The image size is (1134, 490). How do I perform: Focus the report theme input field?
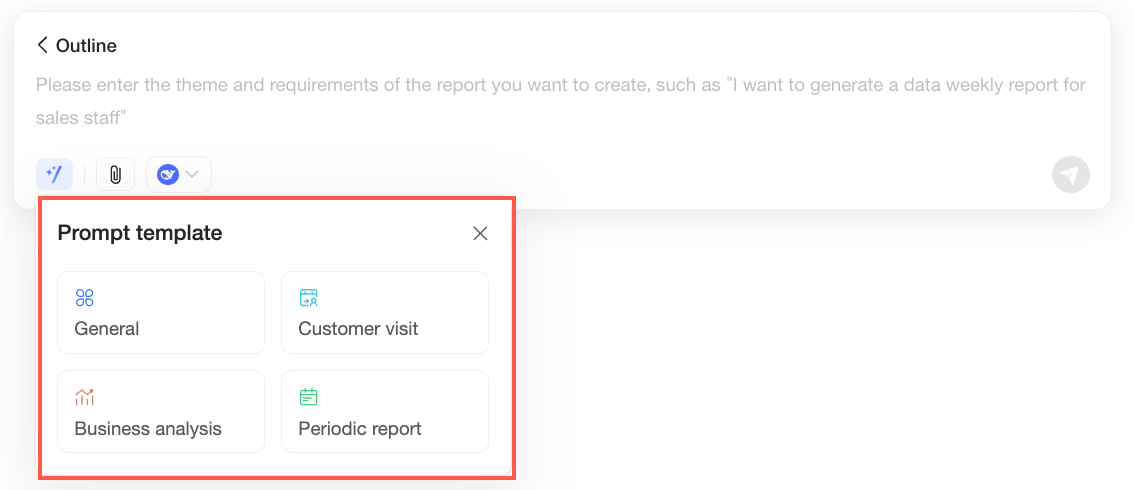coord(561,102)
